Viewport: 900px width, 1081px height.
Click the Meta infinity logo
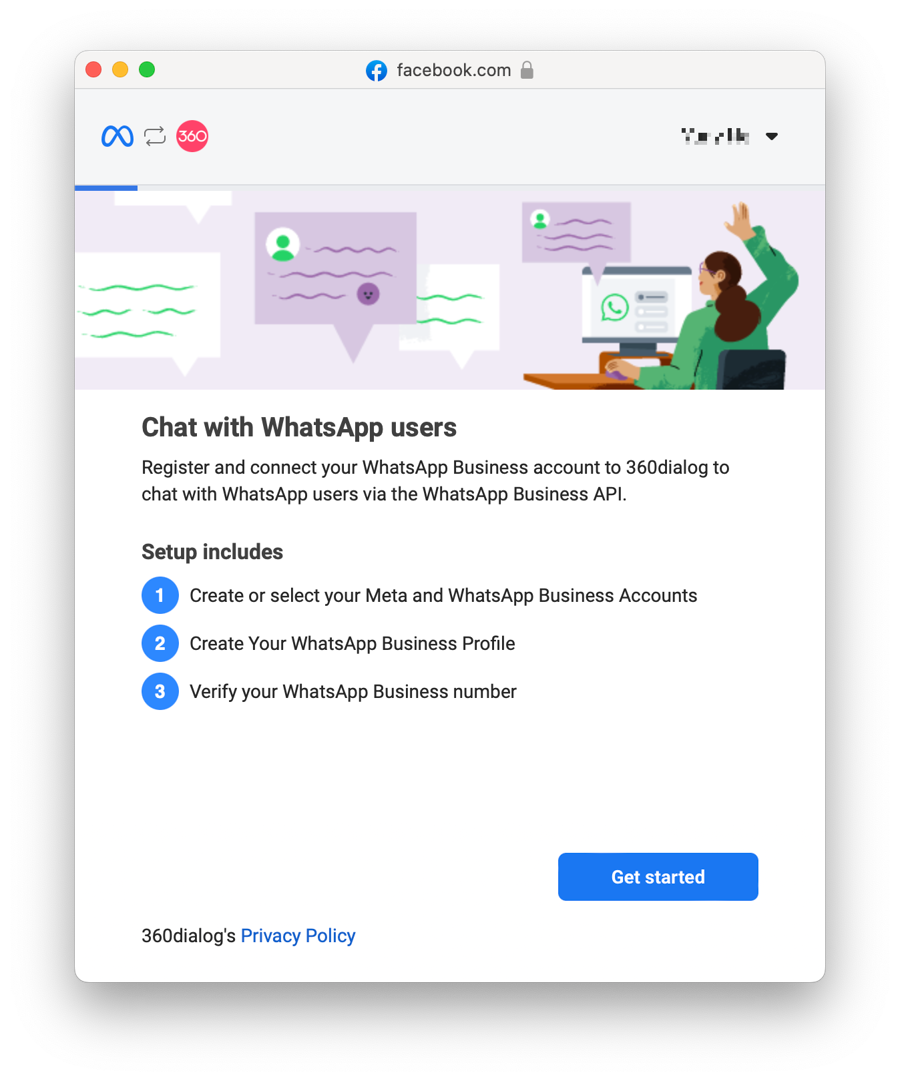pyautogui.click(x=117, y=137)
